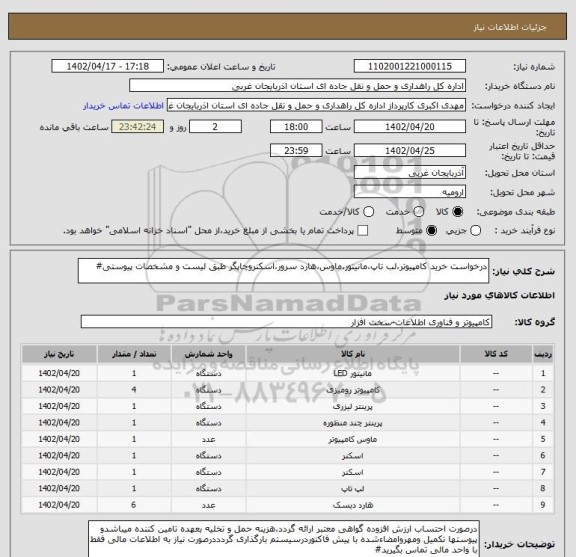Screen dimensions: 576x557
Task: Click the تعداد / مقدار column header
Action: tap(134, 354)
